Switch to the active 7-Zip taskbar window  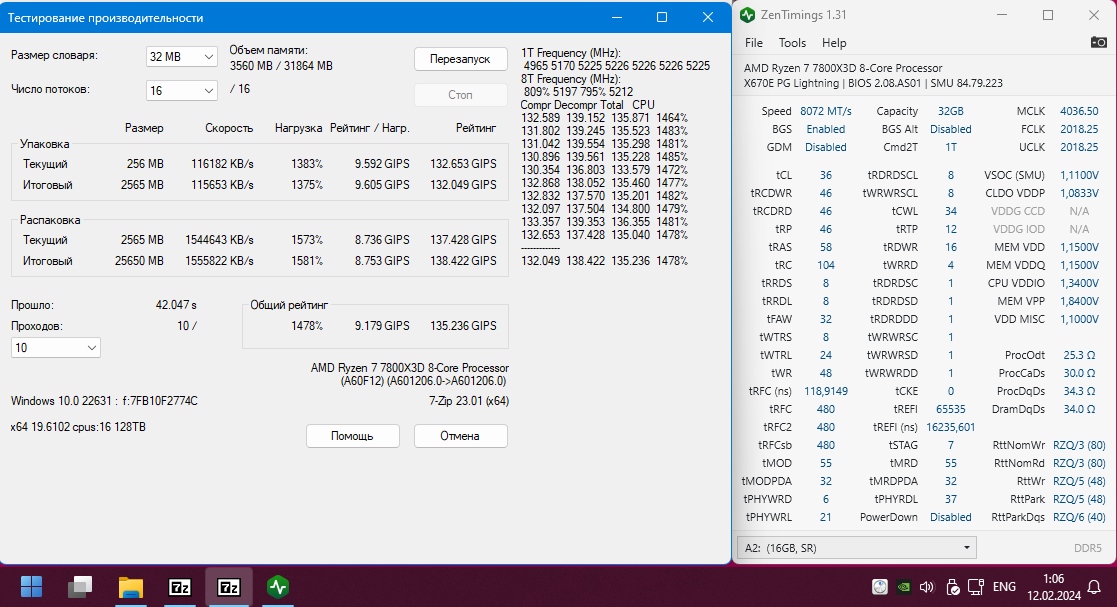229,587
